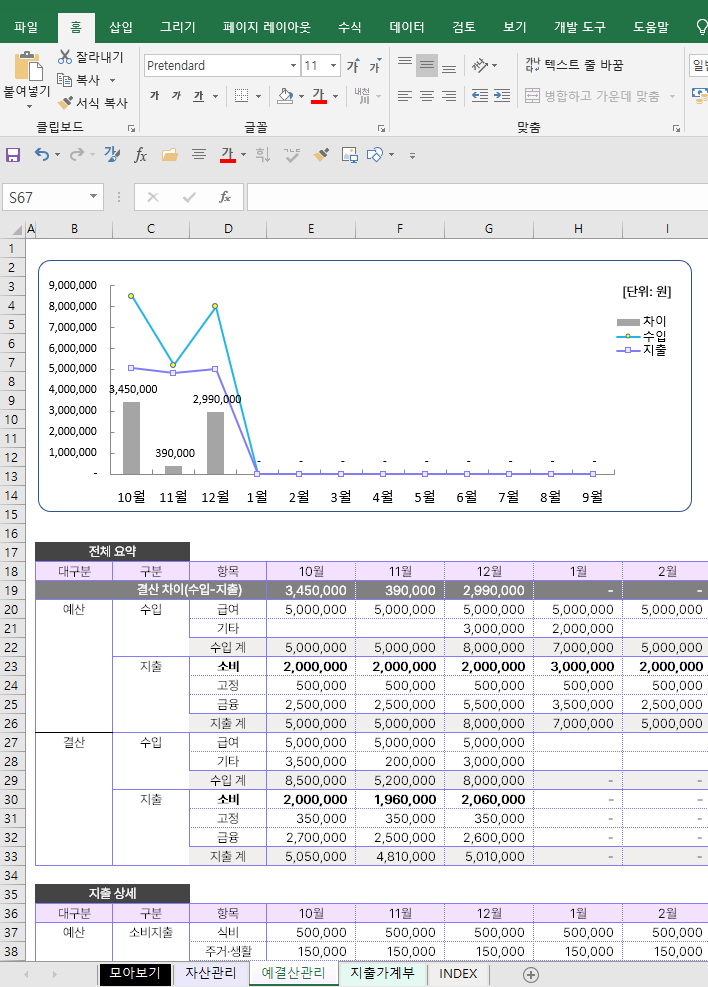Open the 파일 menu tab

(26, 27)
